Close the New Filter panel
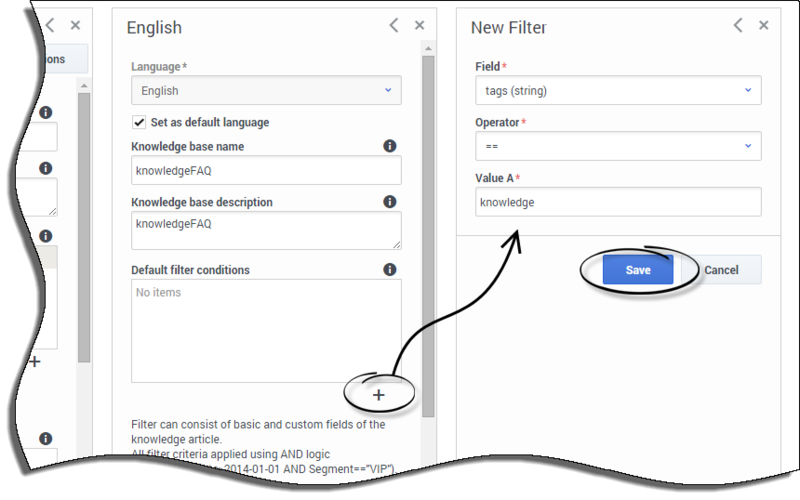The width and height of the screenshot is (800, 500). click(x=764, y=25)
